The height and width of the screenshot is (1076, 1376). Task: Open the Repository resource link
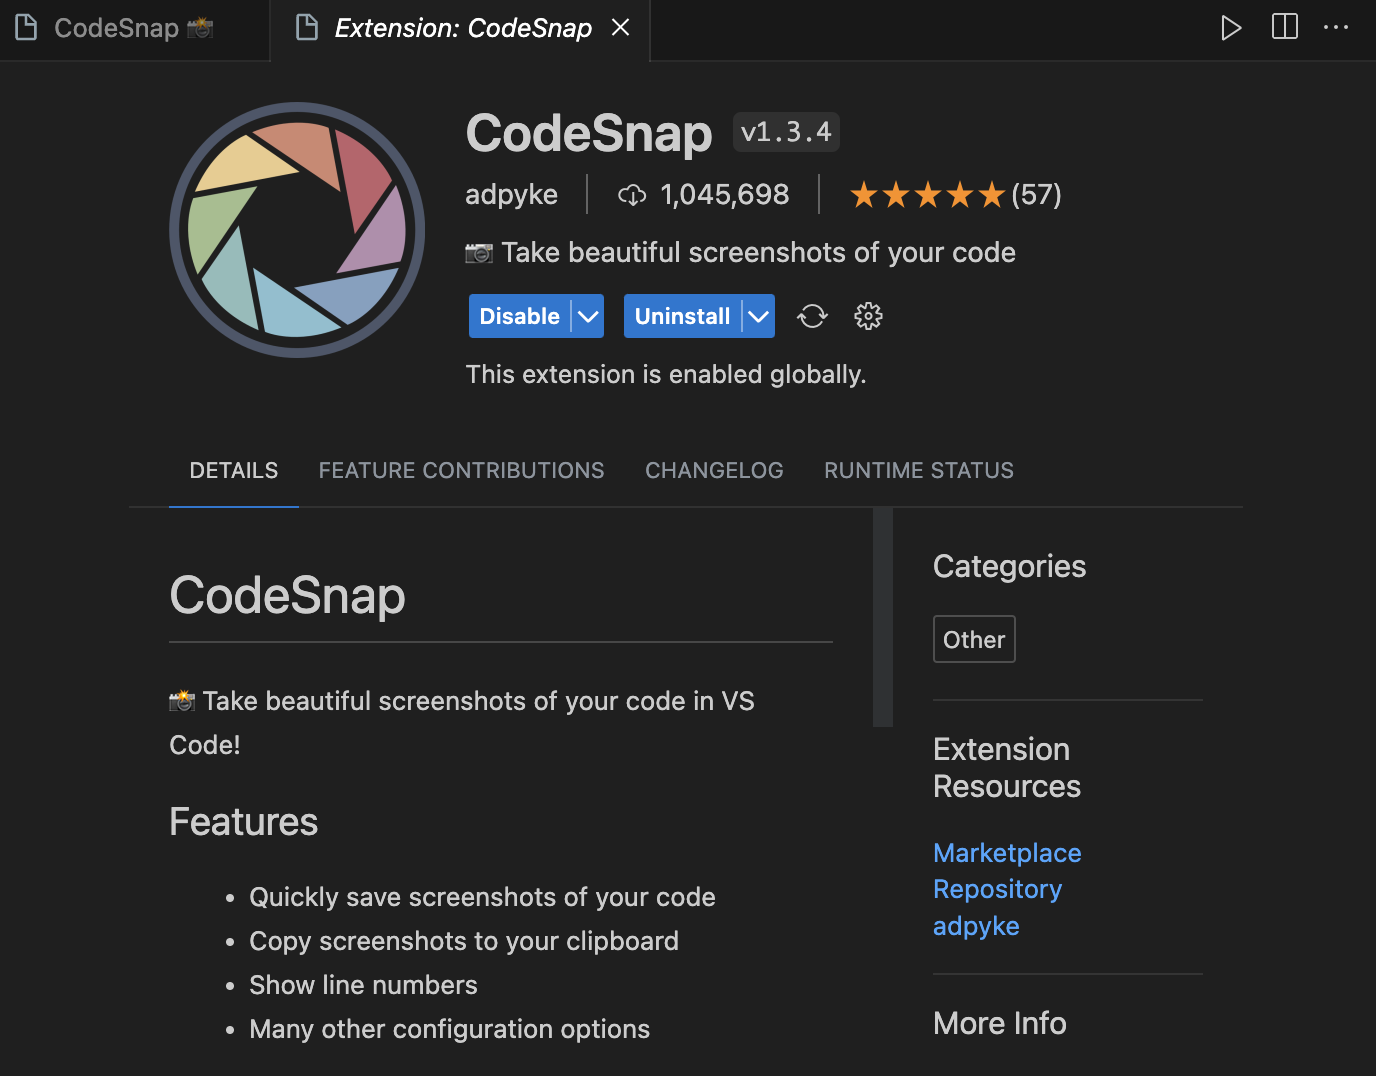click(997, 889)
